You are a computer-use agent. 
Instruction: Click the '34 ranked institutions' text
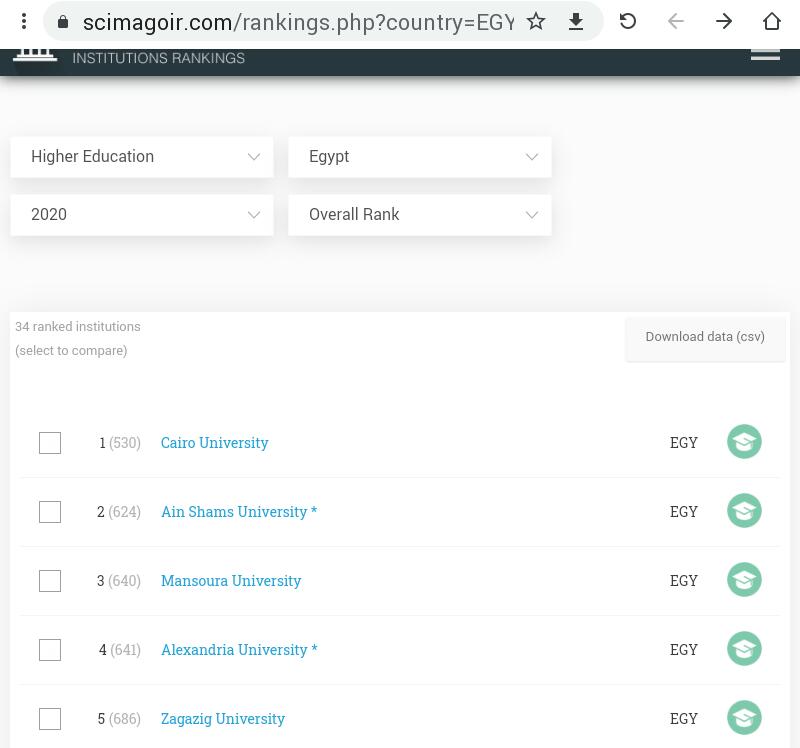78,327
